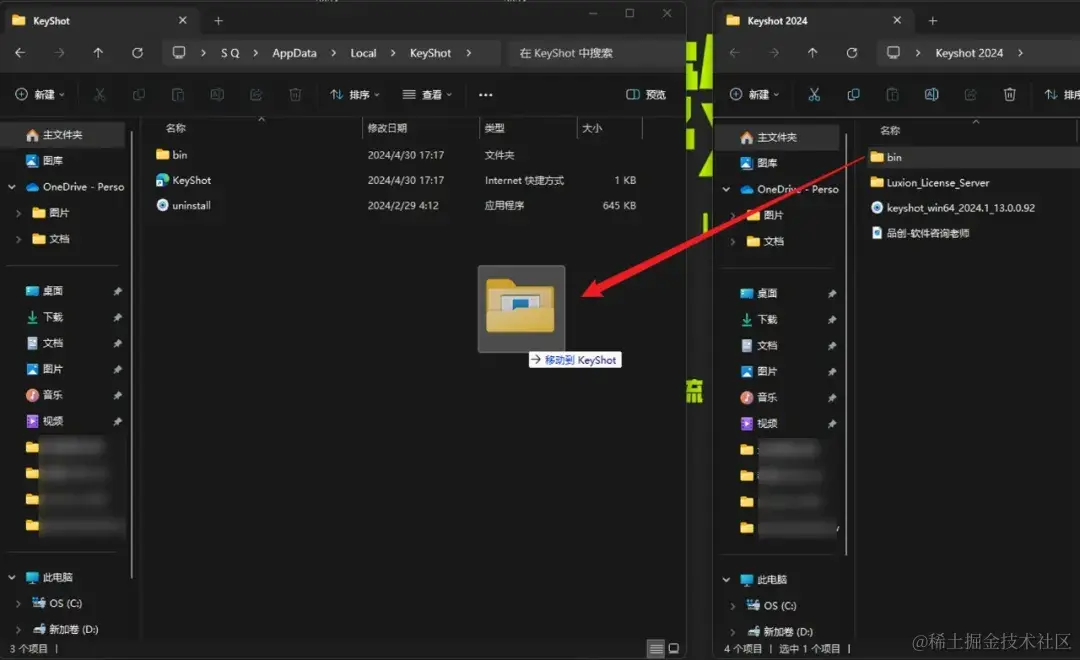1080x660 pixels.
Task: Click the 在 KeyShot 中搜索 search box
Action: click(595, 53)
